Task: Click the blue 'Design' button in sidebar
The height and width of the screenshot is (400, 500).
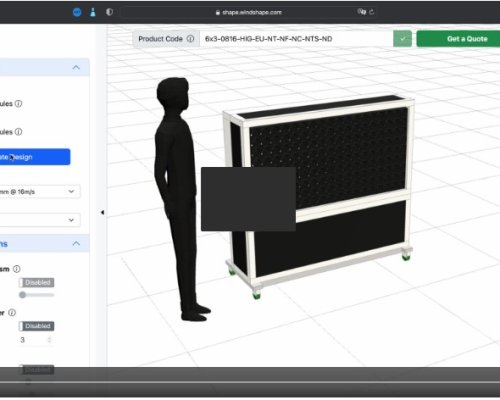Action: pos(35,157)
